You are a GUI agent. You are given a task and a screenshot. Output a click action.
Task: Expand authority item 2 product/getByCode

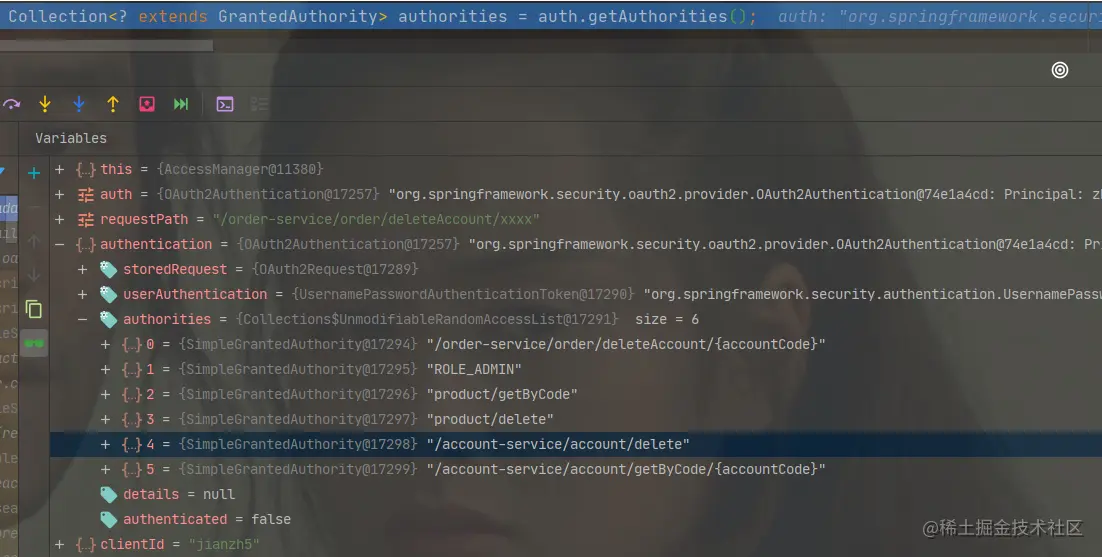[105, 394]
